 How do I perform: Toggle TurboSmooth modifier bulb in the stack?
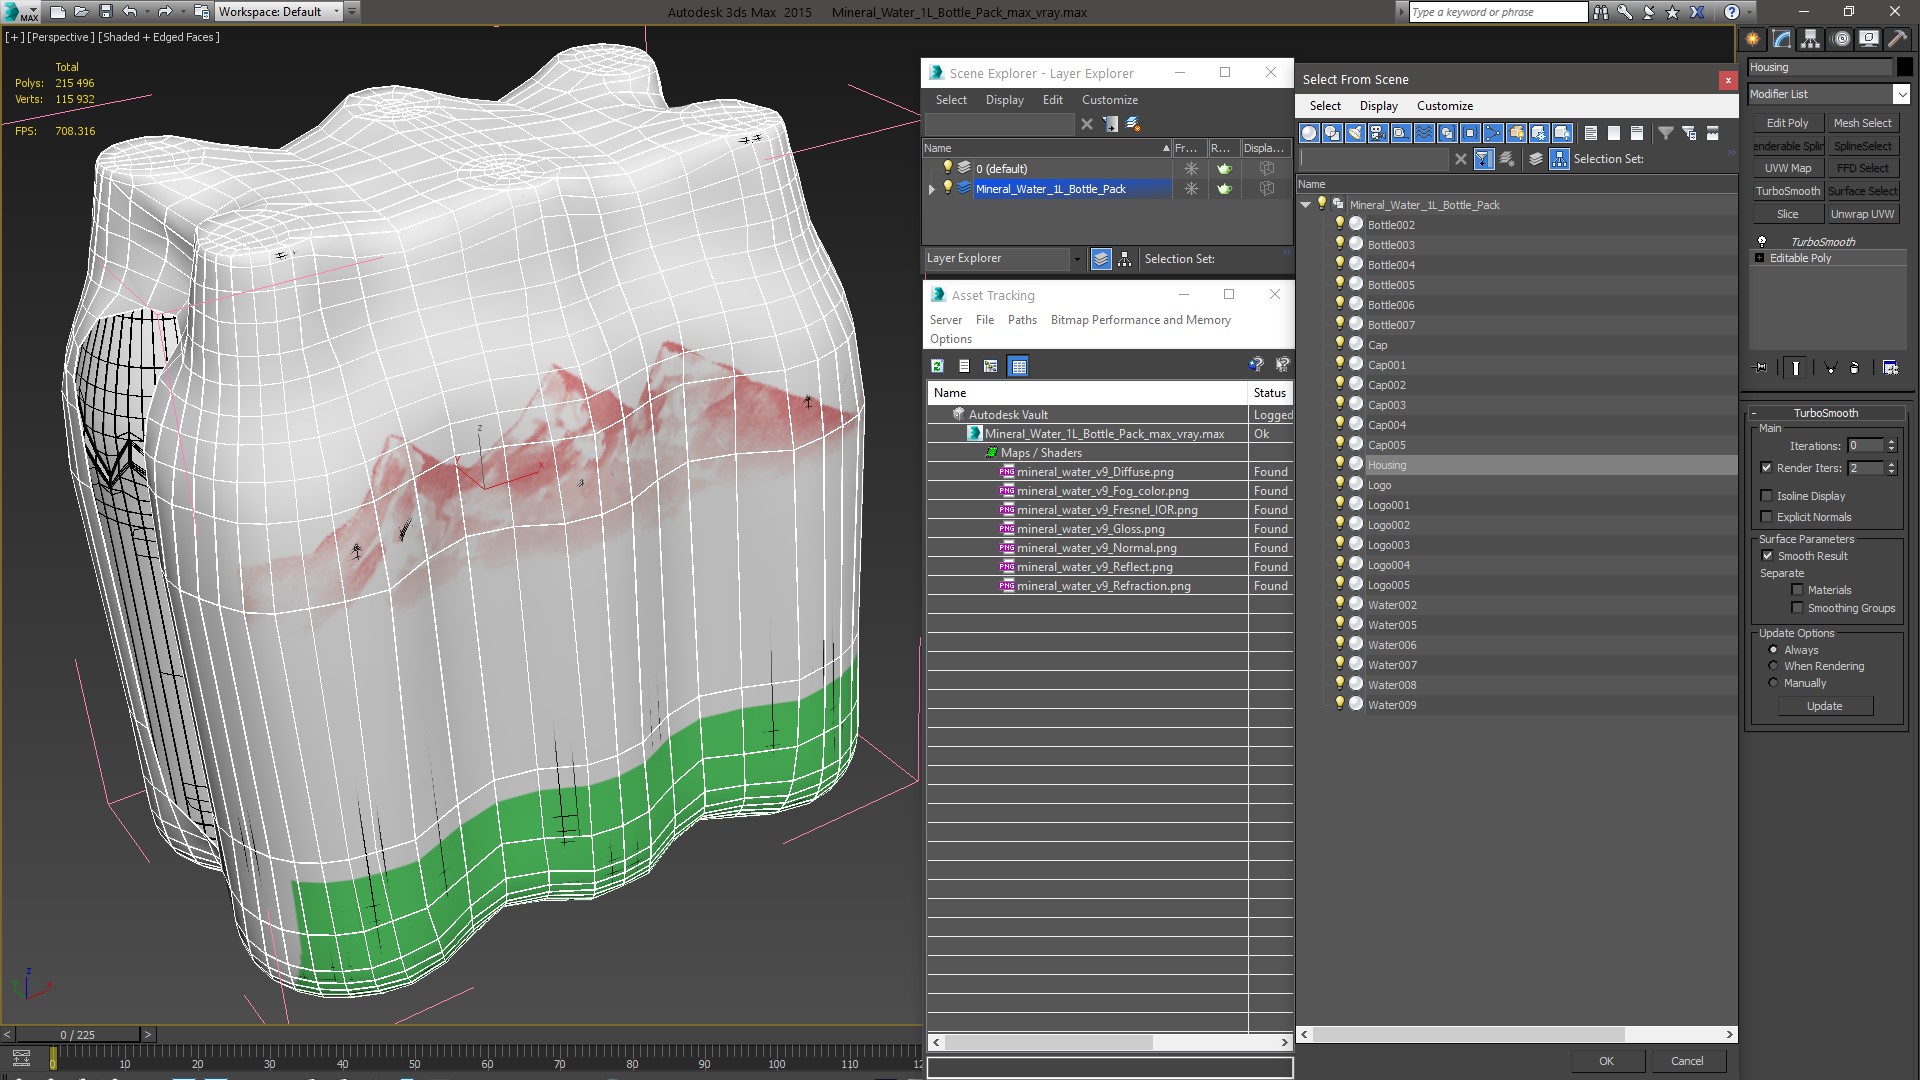(1762, 242)
